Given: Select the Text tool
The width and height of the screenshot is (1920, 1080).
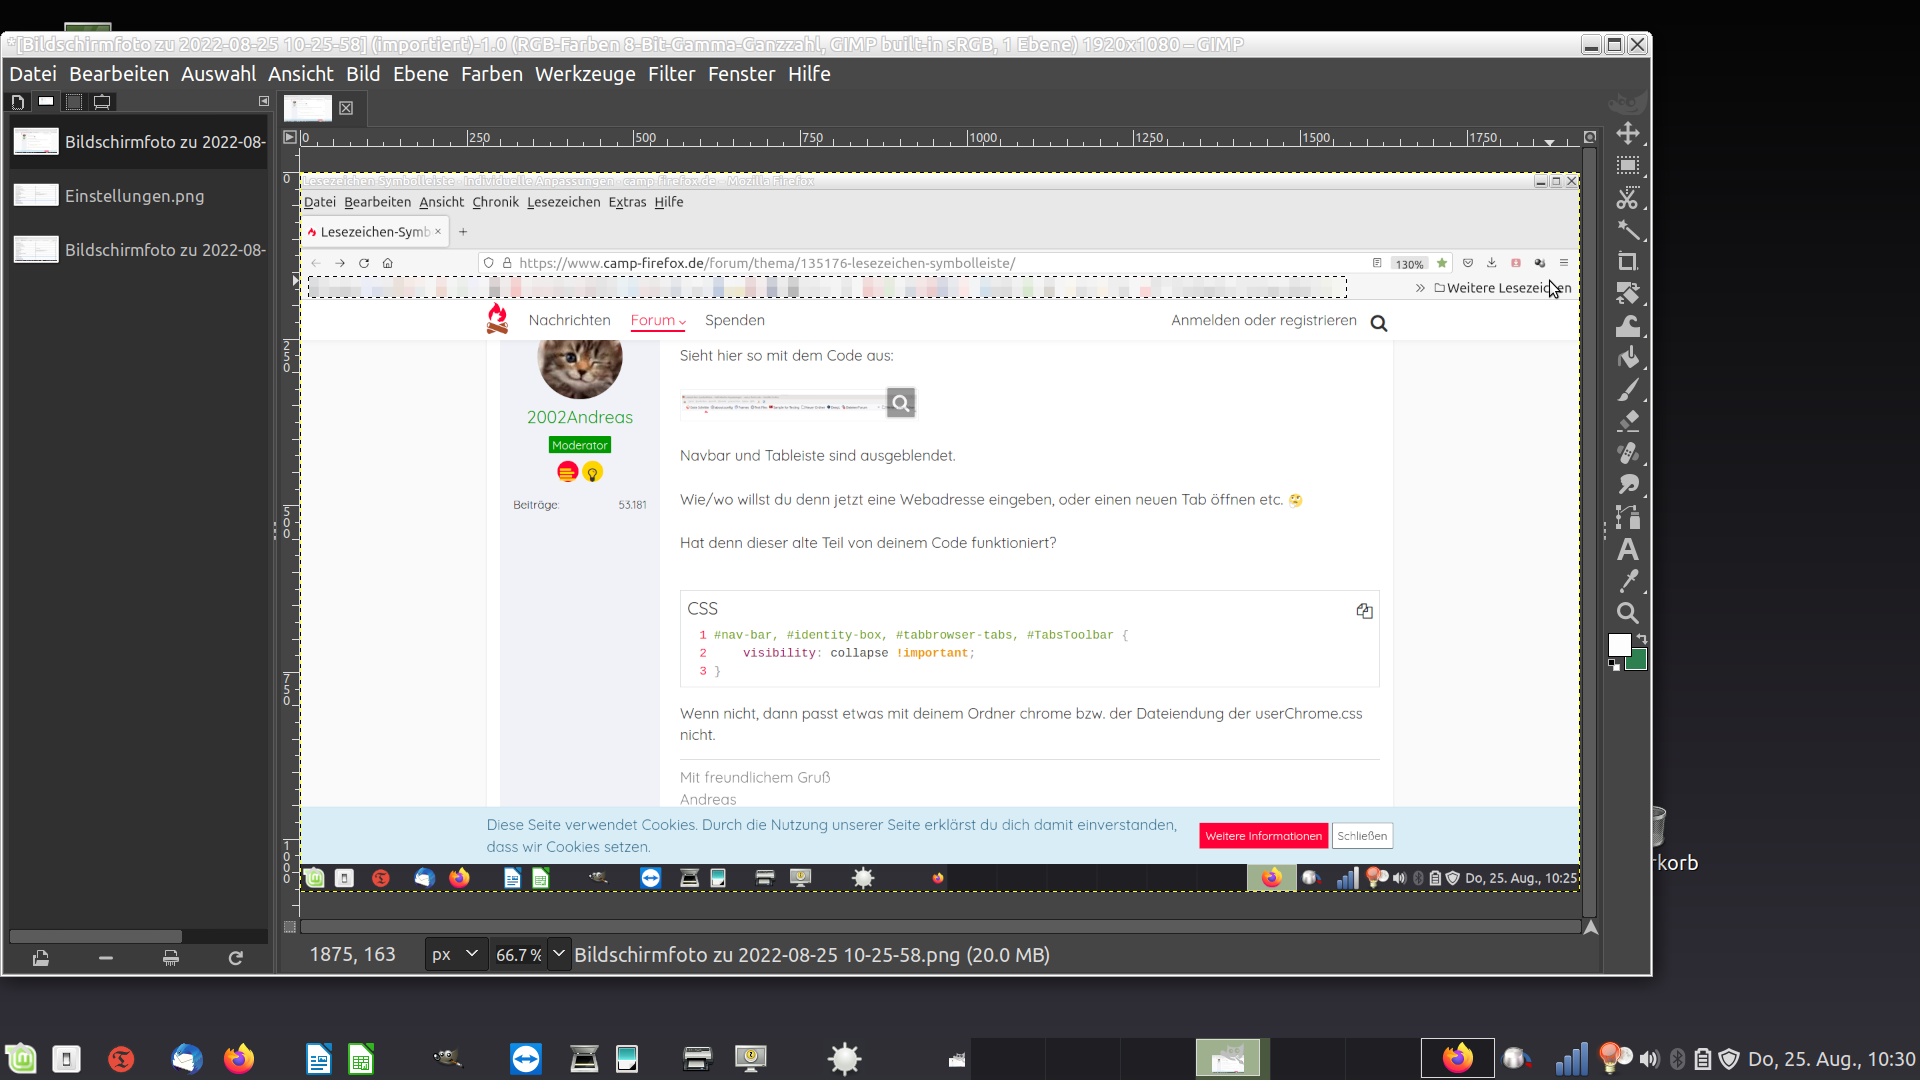Looking at the screenshot, I should (x=1628, y=549).
